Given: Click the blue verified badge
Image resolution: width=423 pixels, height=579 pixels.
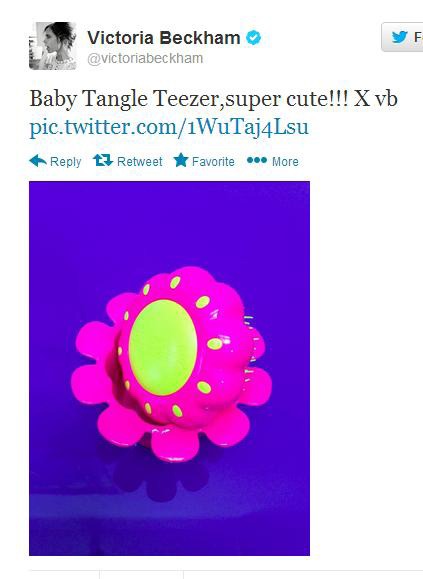Looking at the screenshot, I should click(x=254, y=38).
